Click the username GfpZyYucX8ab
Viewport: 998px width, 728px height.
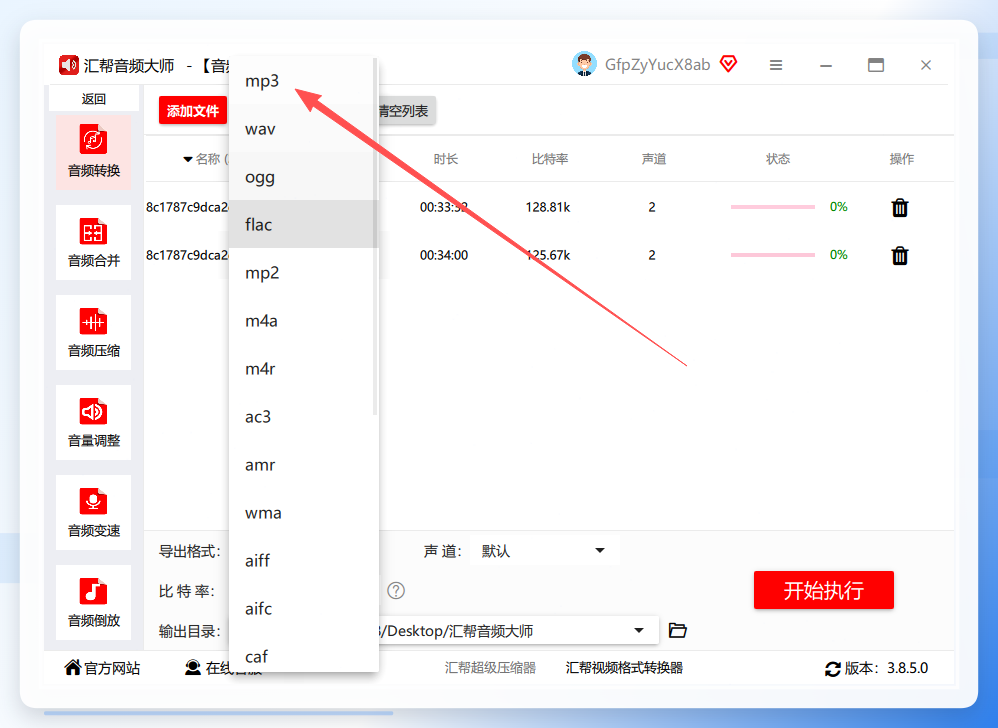click(657, 65)
